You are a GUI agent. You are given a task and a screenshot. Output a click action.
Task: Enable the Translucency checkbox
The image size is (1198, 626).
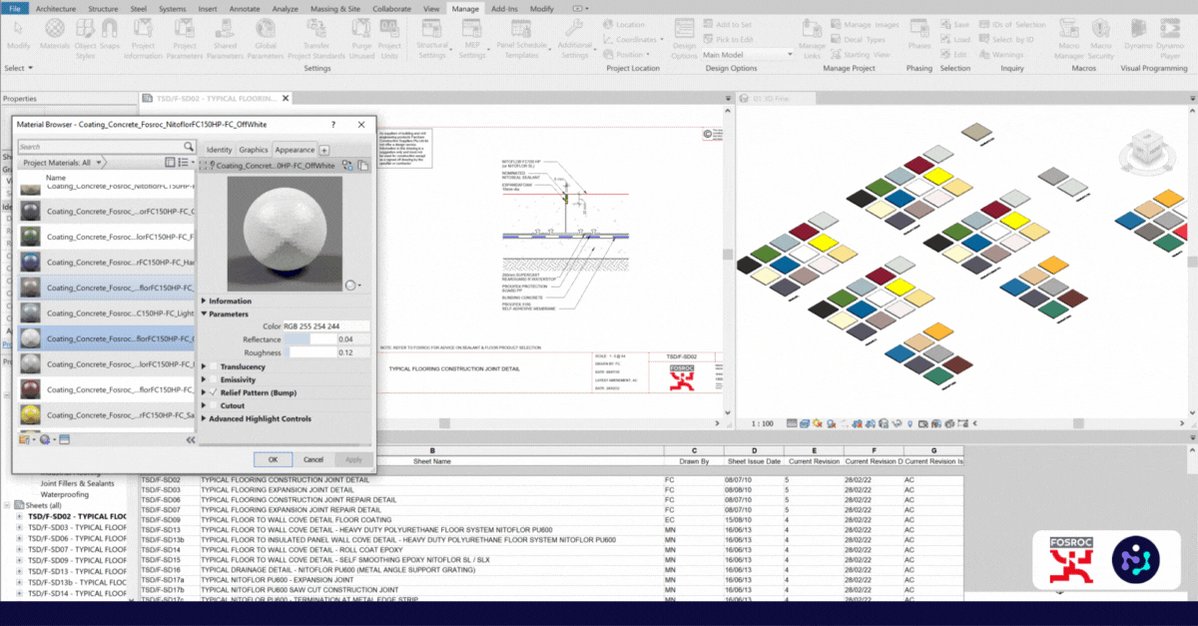click(x=214, y=367)
